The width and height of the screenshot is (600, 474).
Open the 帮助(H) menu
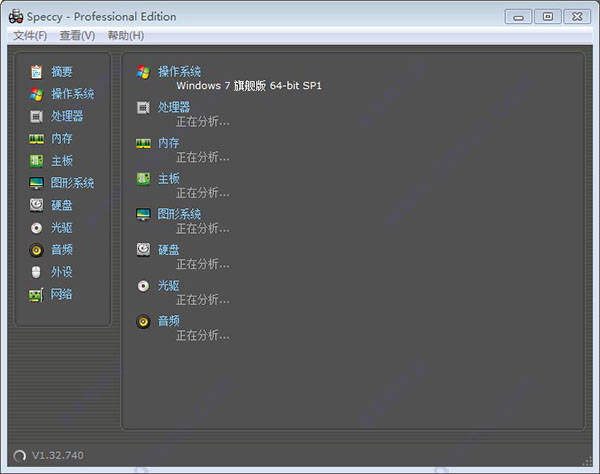[125, 36]
